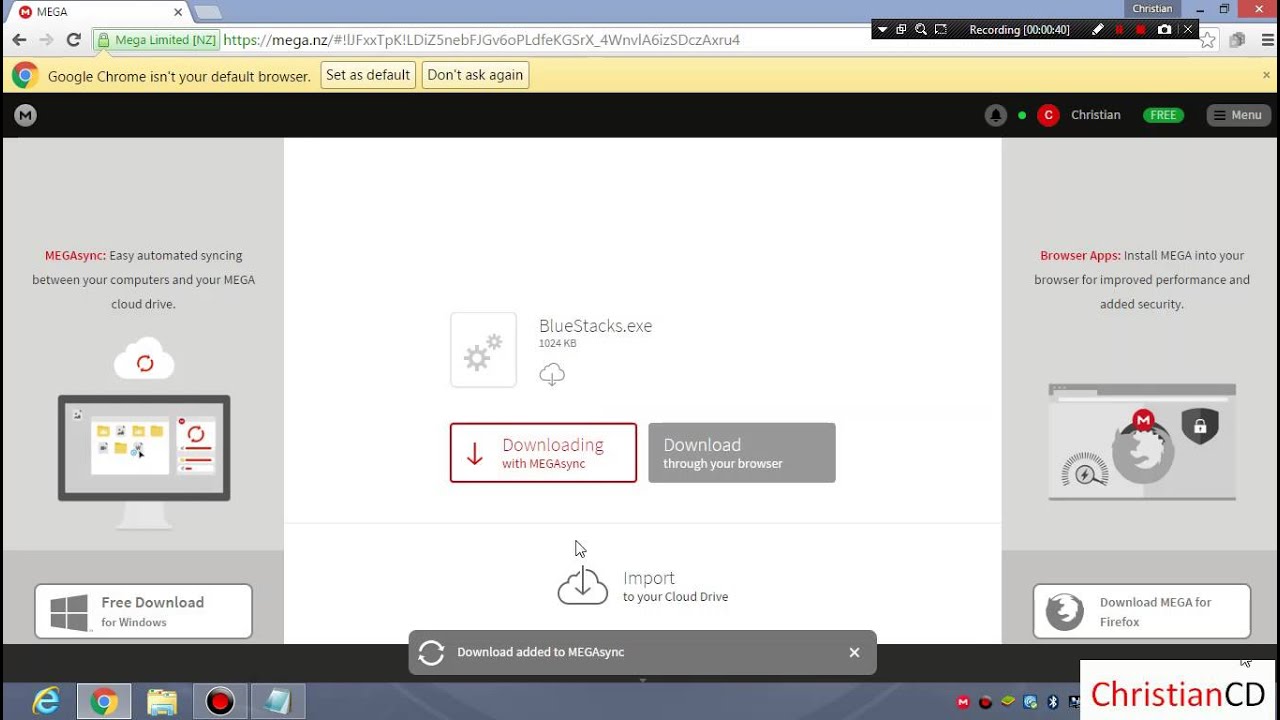1280x720 pixels.
Task: Close the MEGA browser tab
Action: point(178,12)
